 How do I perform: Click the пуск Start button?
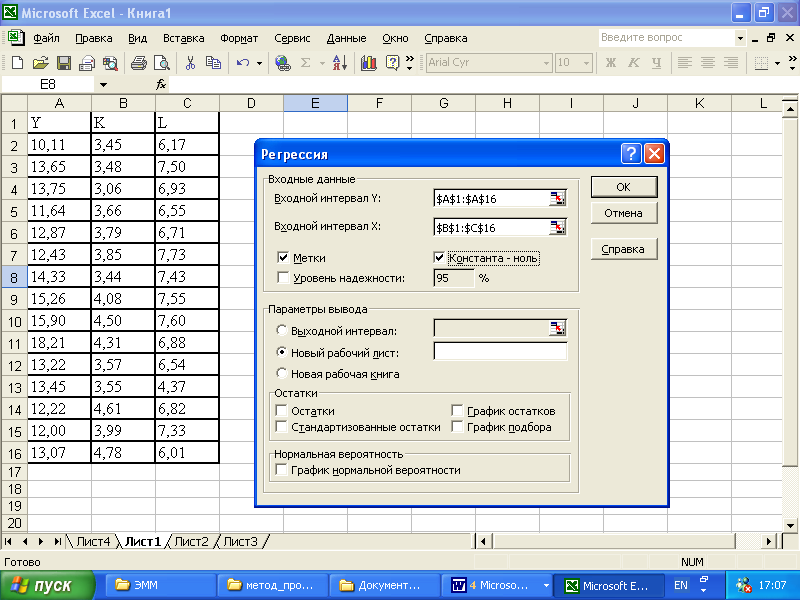pyautogui.click(x=48, y=585)
